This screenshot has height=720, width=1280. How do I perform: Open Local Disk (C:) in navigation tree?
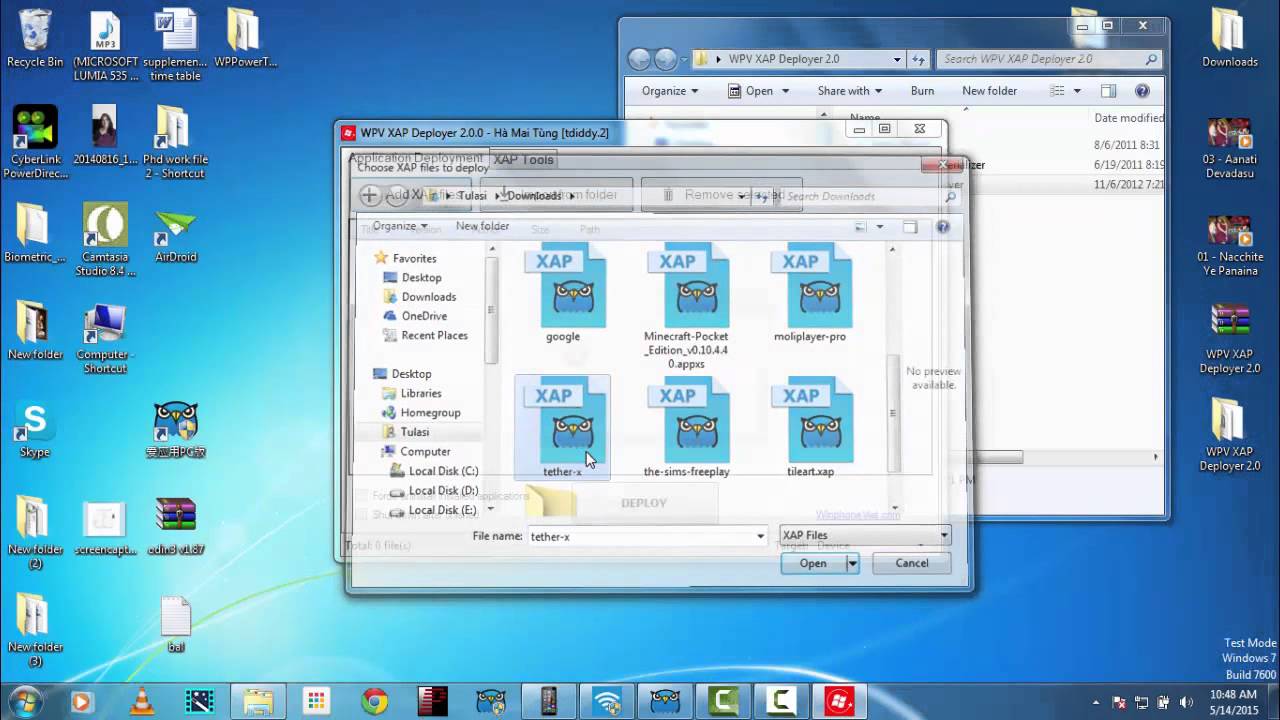(x=443, y=471)
